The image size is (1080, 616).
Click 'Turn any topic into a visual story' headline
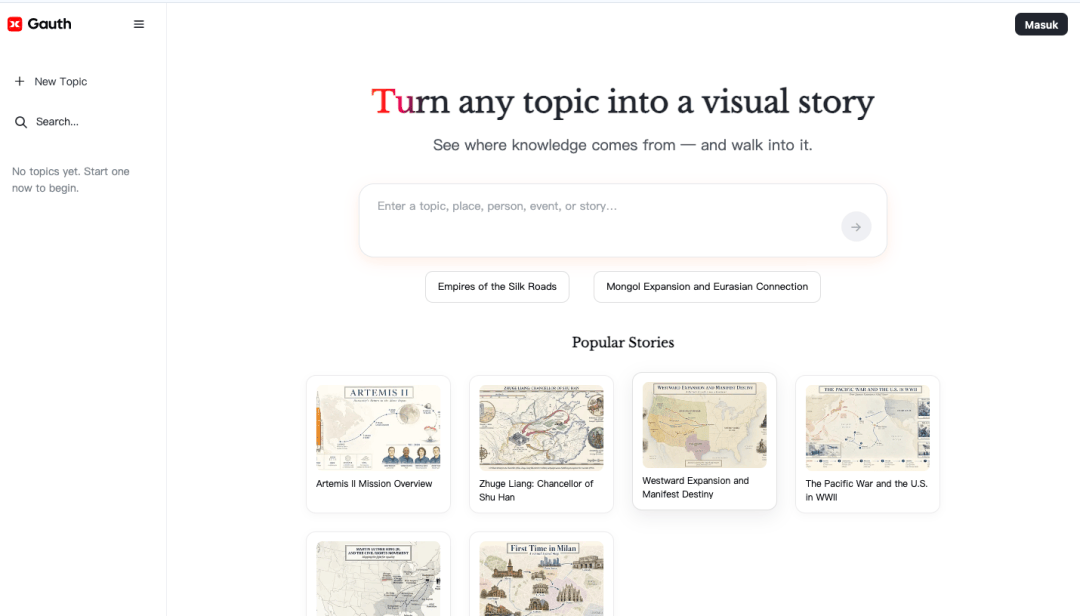coord(623,102)
